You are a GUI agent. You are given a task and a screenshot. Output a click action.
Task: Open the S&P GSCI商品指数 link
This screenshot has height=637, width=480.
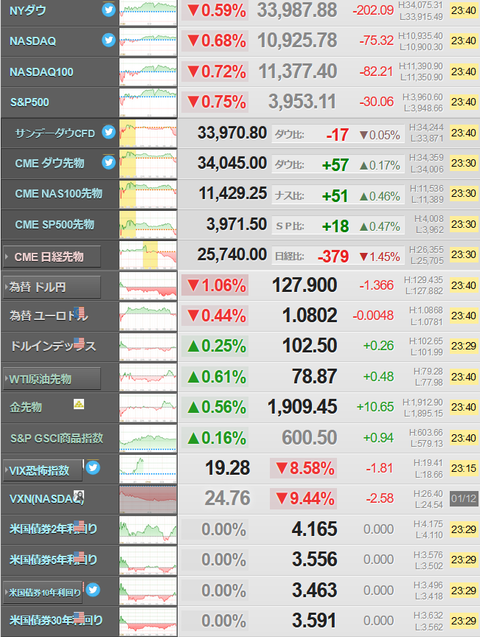pos(56,438)
